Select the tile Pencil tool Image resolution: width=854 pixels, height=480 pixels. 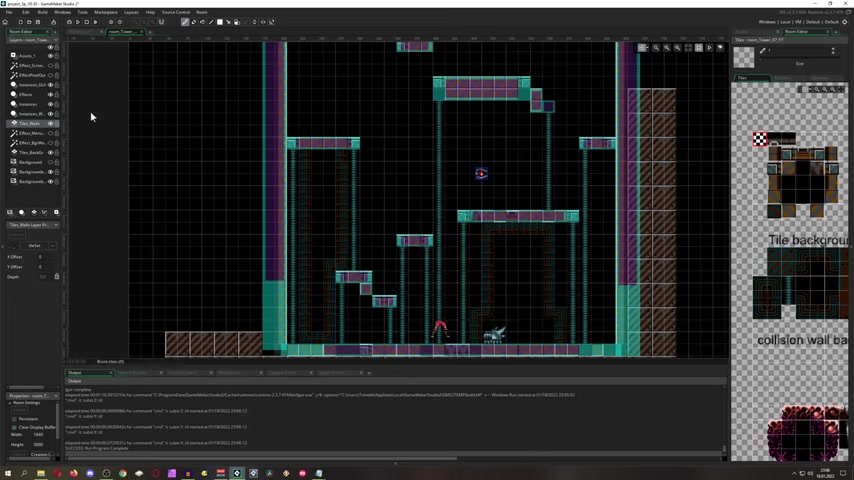(185, 22)
